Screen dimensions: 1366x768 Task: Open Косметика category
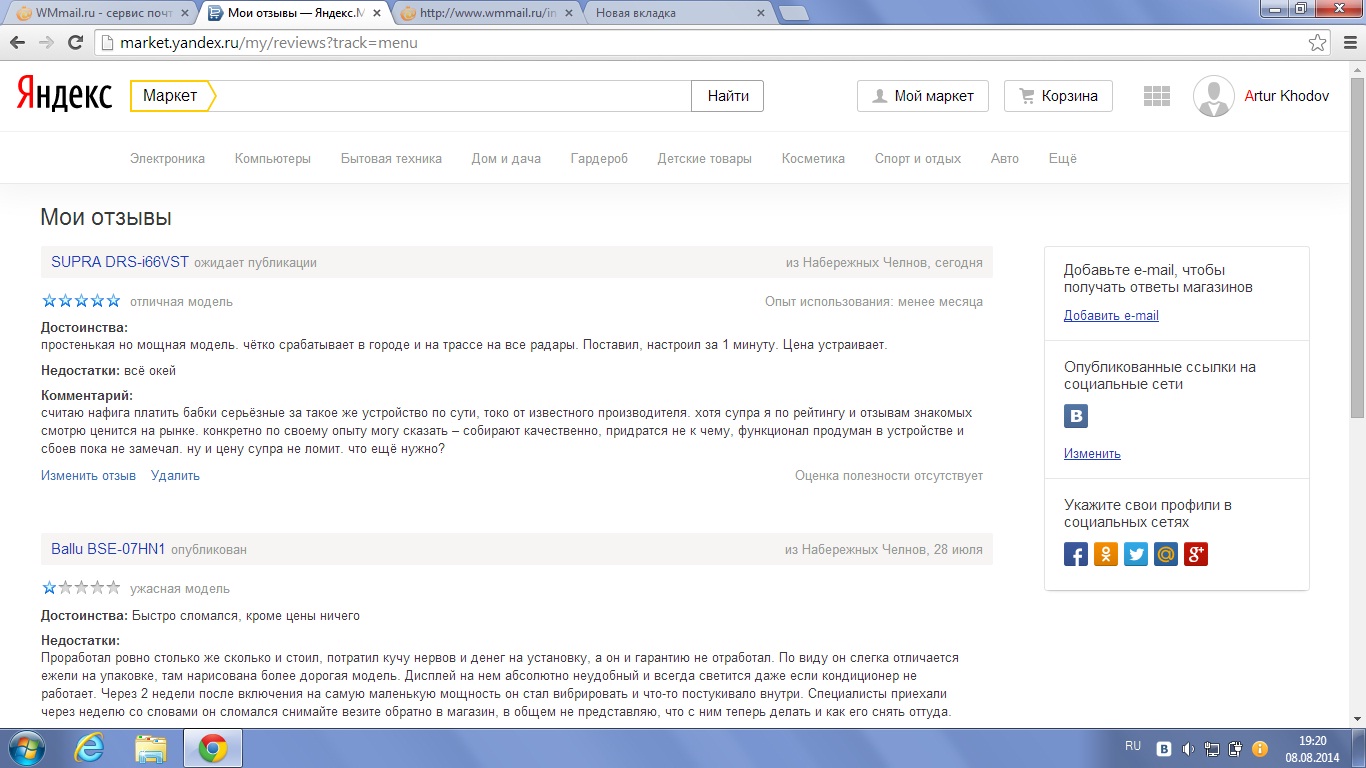pyautogui.click(x=813, y=158)
